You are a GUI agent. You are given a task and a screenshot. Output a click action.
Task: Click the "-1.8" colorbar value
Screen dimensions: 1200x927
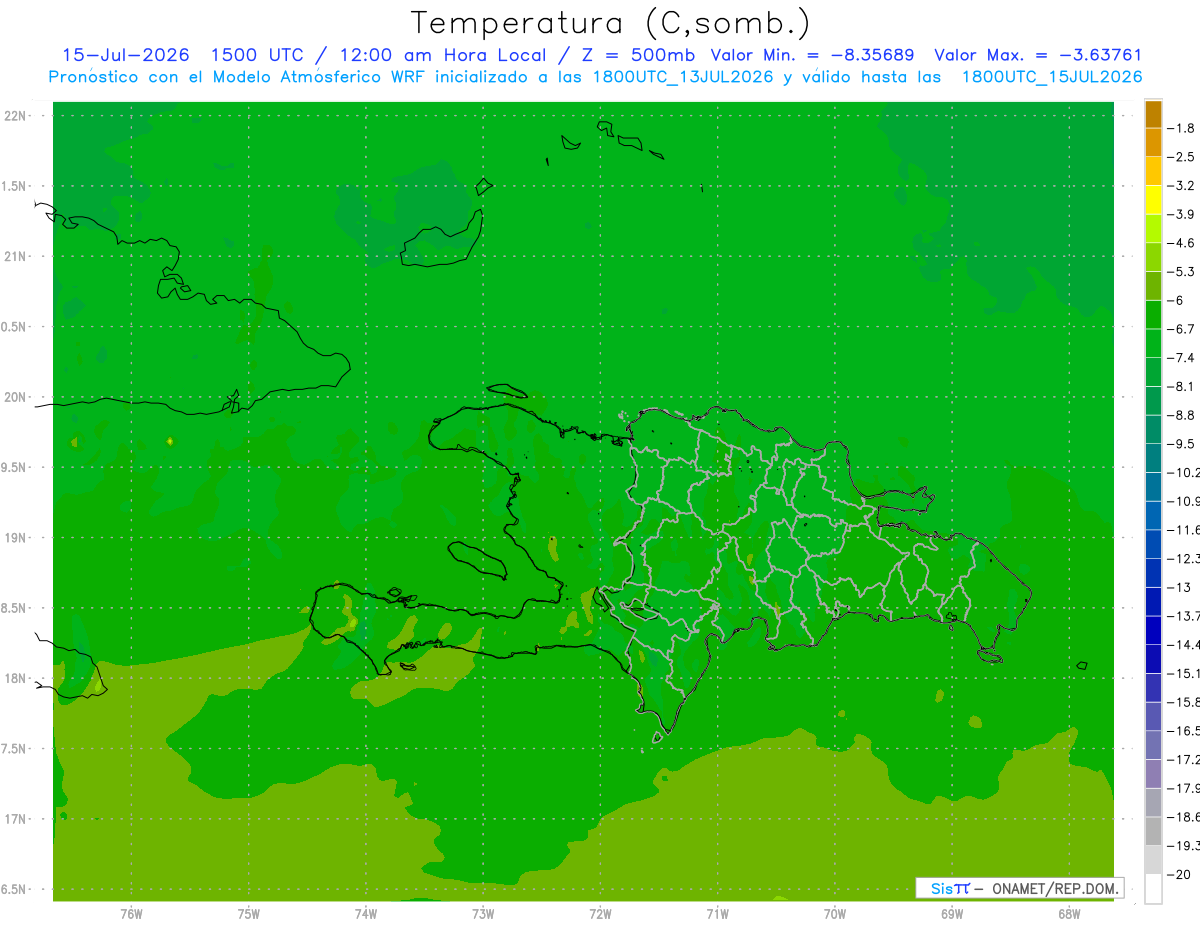click(x=1181, y=128)
